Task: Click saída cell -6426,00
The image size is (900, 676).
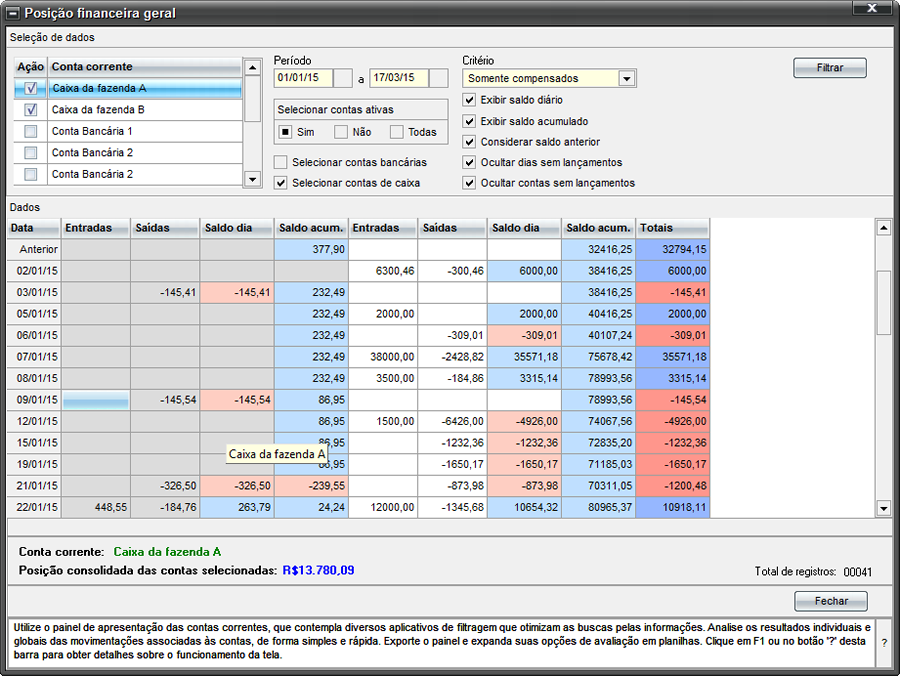Action: click(x=452, y=421)
